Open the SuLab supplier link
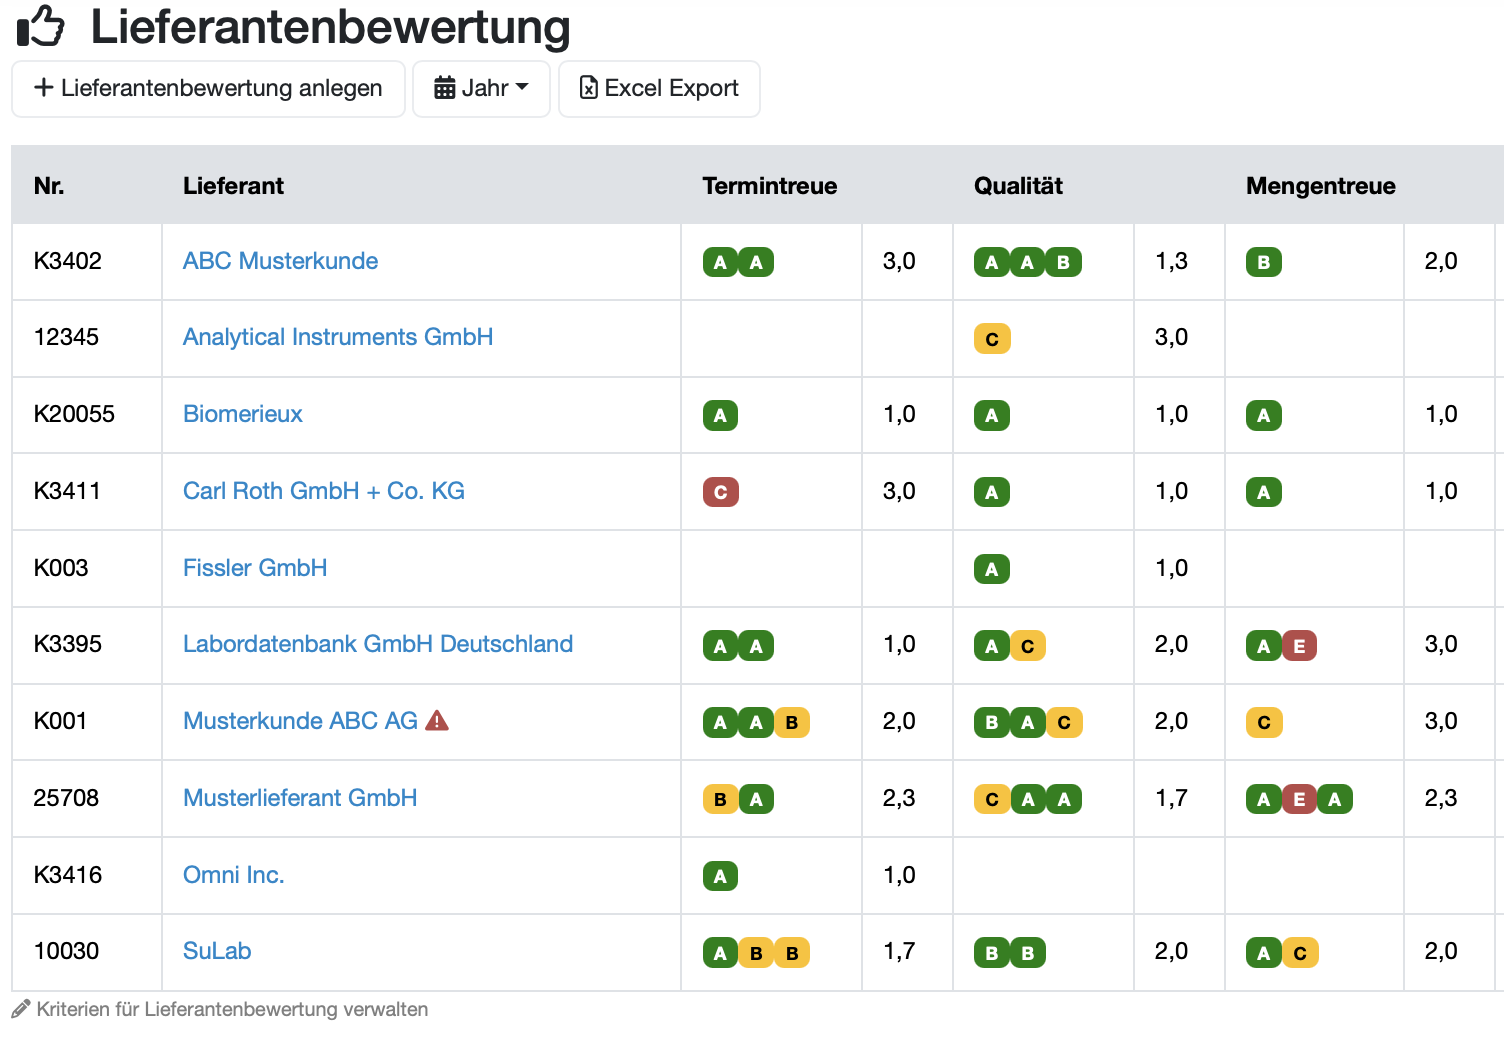The image size is (1504, 1042). pyautogui.click(x=217, y=951)
